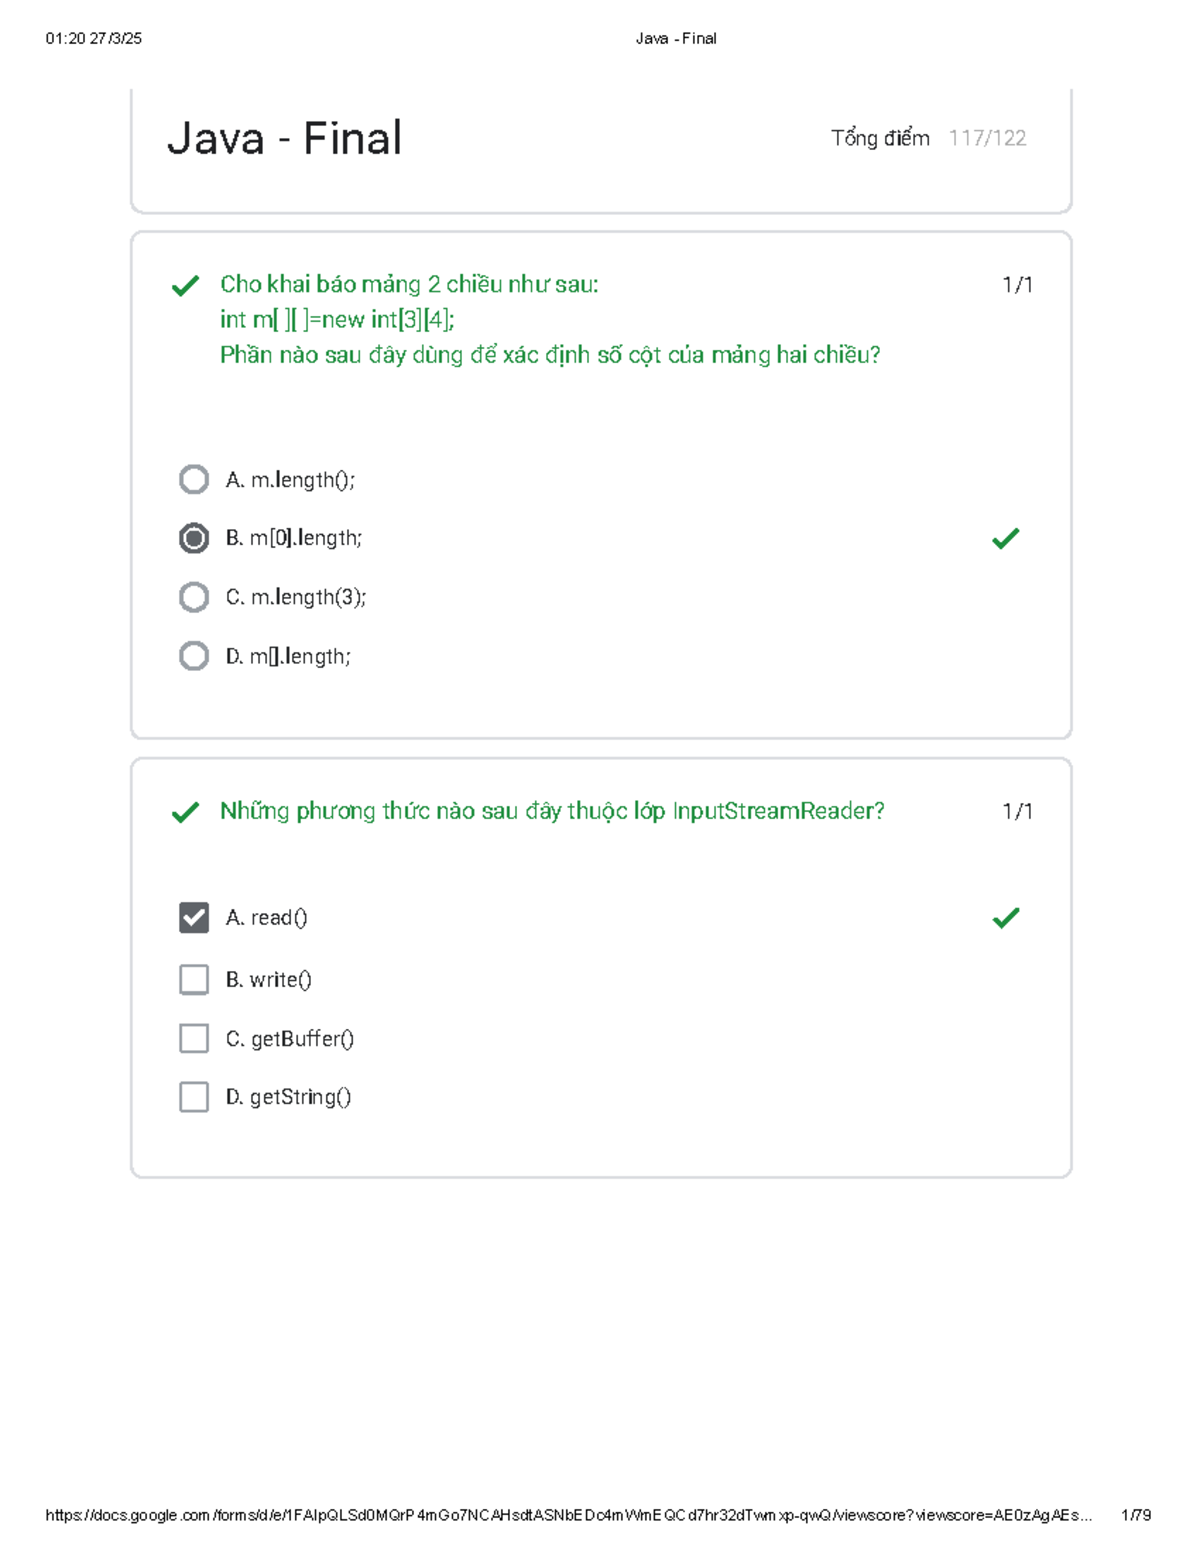Viewport: 1200px width, 1553px height.
Task: Click the Tổng điểm label
Action: pyautogui.click(x=880, y=138)
